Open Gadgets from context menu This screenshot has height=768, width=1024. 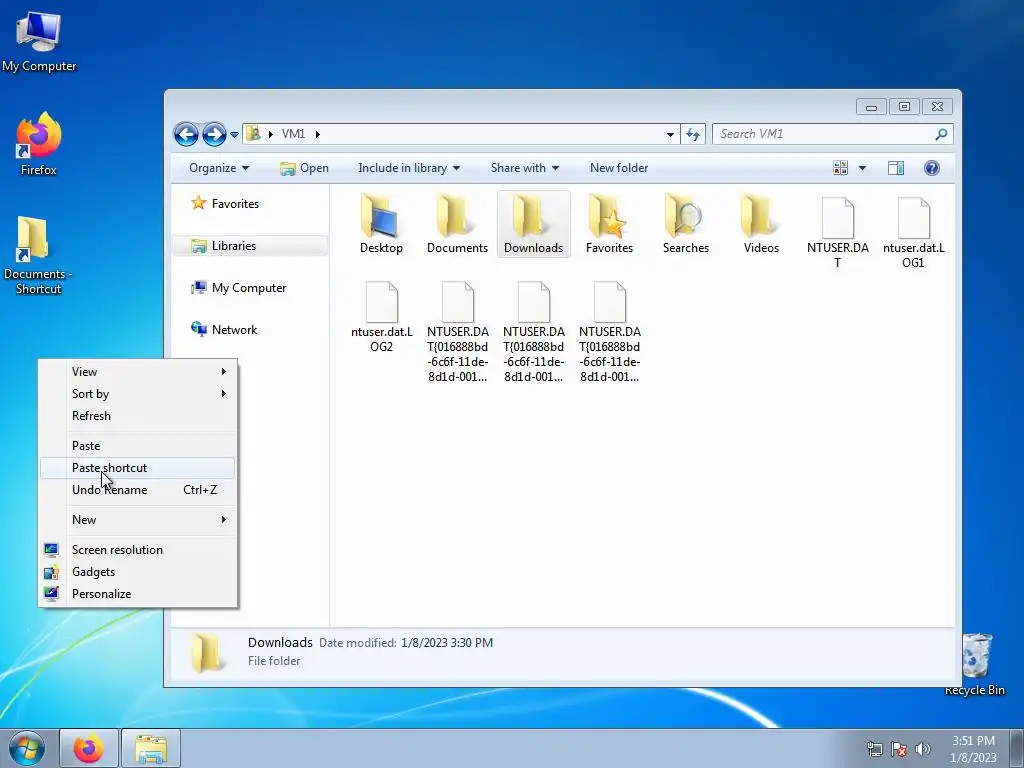[138, 572]
